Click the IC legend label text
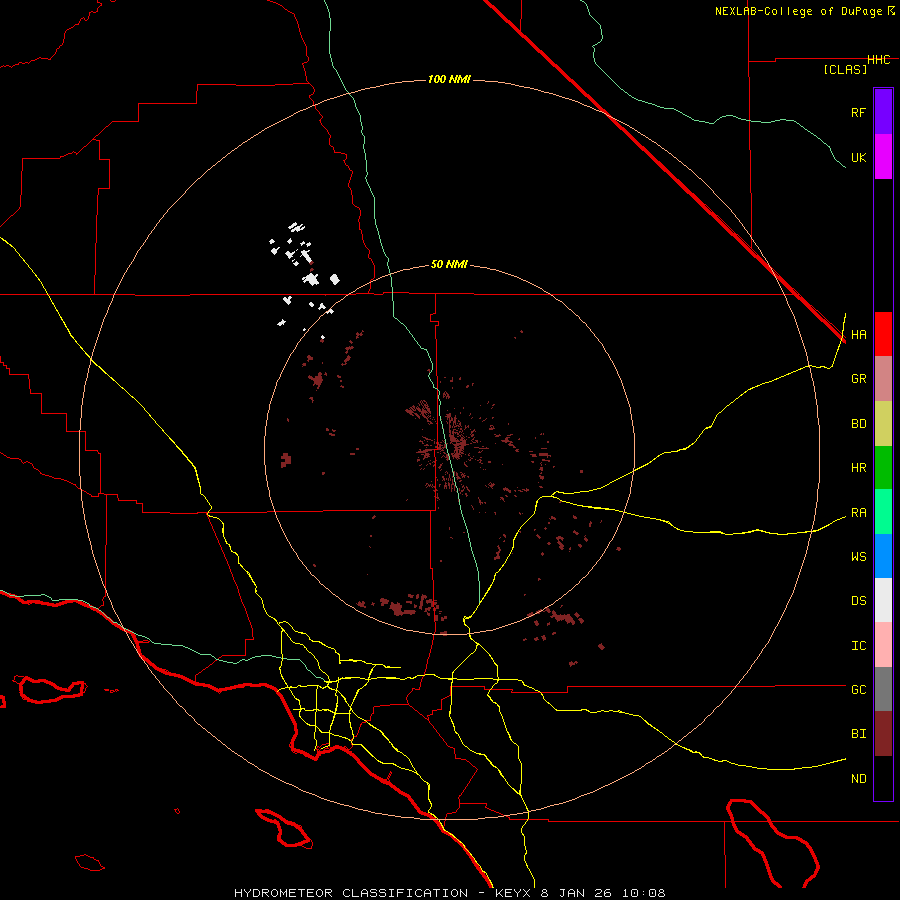The height and width of the screenshot is (900, 900). (x=858, y=645)
